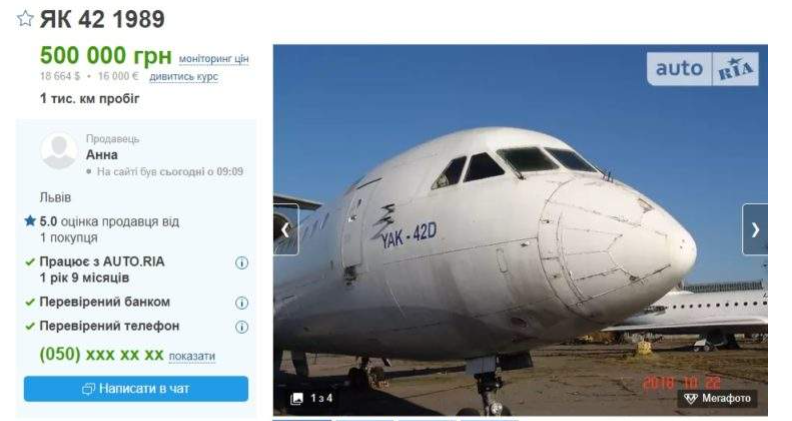Reveal the phone number with 'показати'
The image size is (792, 421).
click(192, 356)
